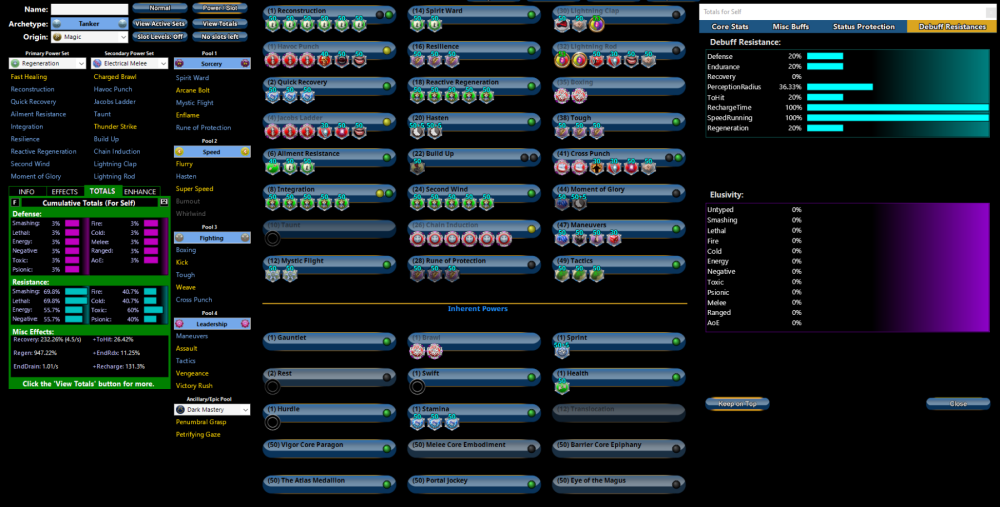Click the character Name input field
Viewport: 1000px width, 507px height.
pos(90,9)
